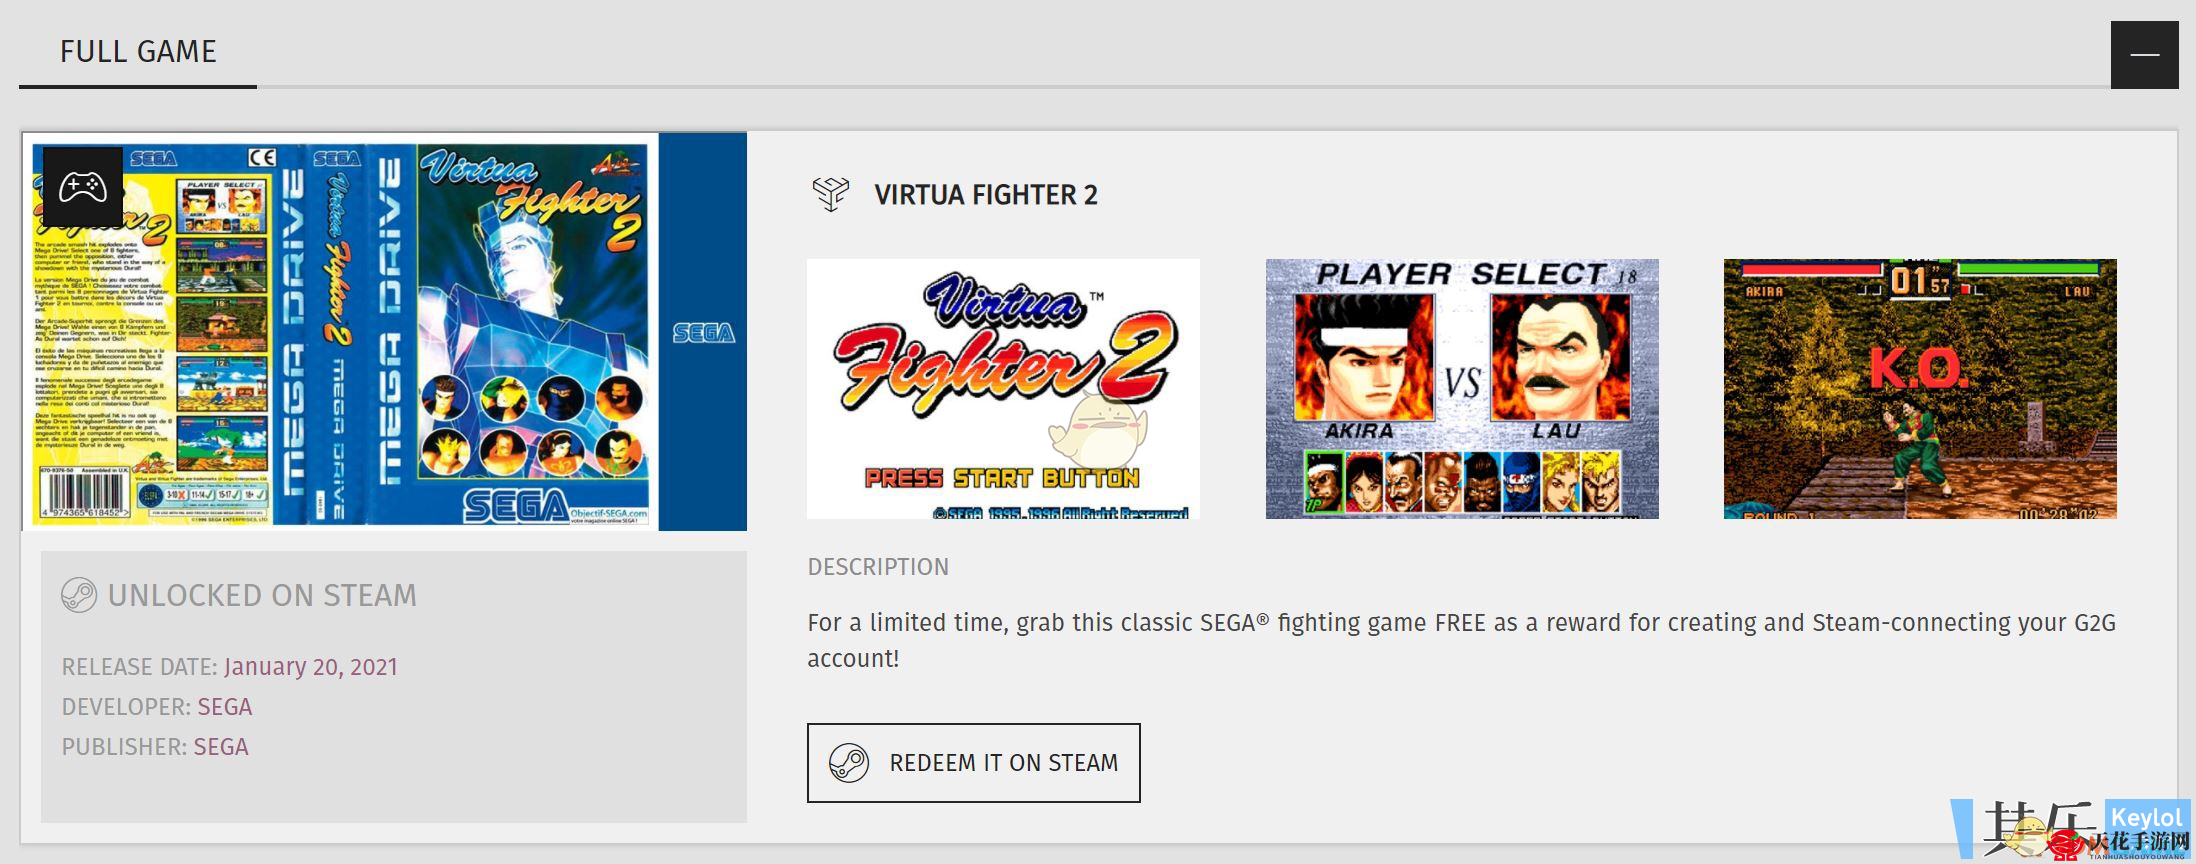Click the box icon beside Virtua Fighter 2 title
2196x864 pixels.
click(x=830, y=193)
